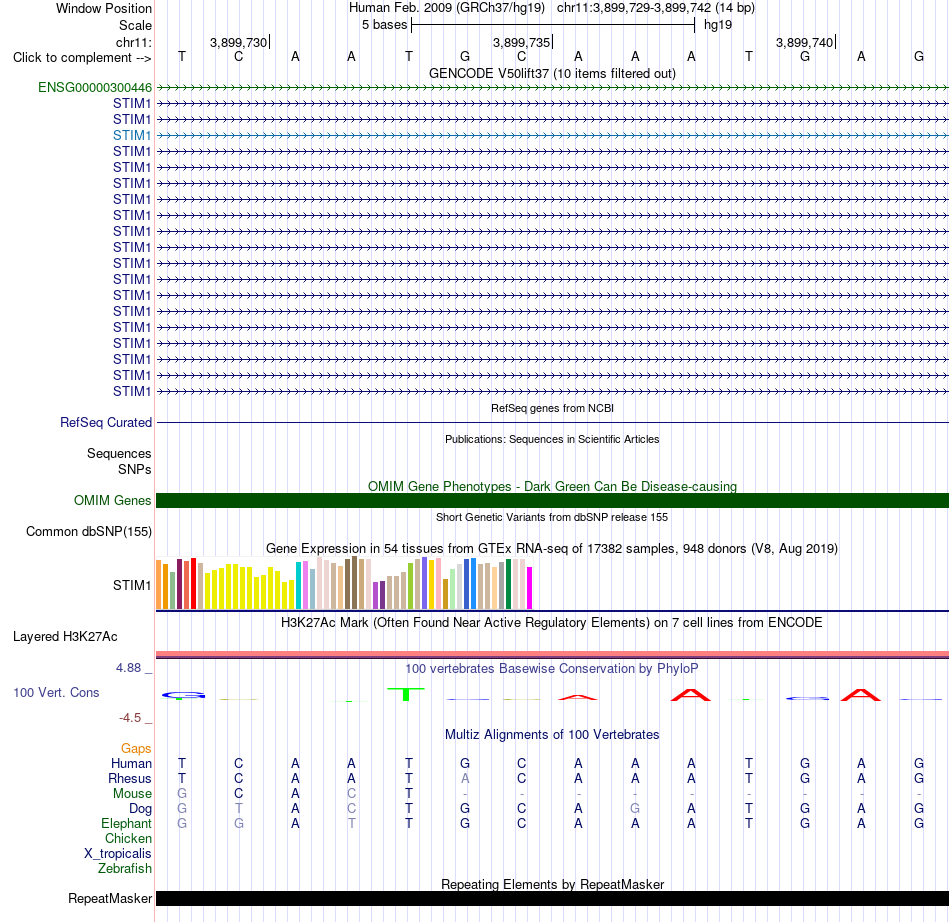
Task: Click '100 vertebrates Basewise Conservation by PhyloP' title
Action: pos(552,669)
